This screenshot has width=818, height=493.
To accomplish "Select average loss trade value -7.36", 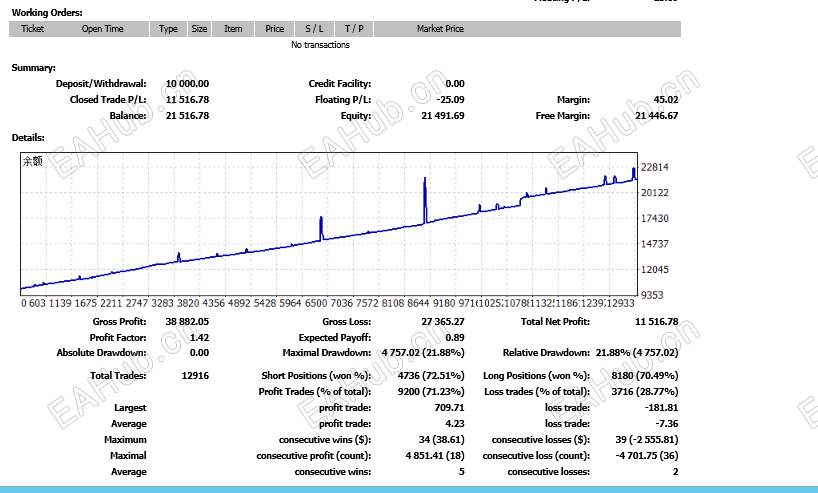I will click(x=667, y=424).
